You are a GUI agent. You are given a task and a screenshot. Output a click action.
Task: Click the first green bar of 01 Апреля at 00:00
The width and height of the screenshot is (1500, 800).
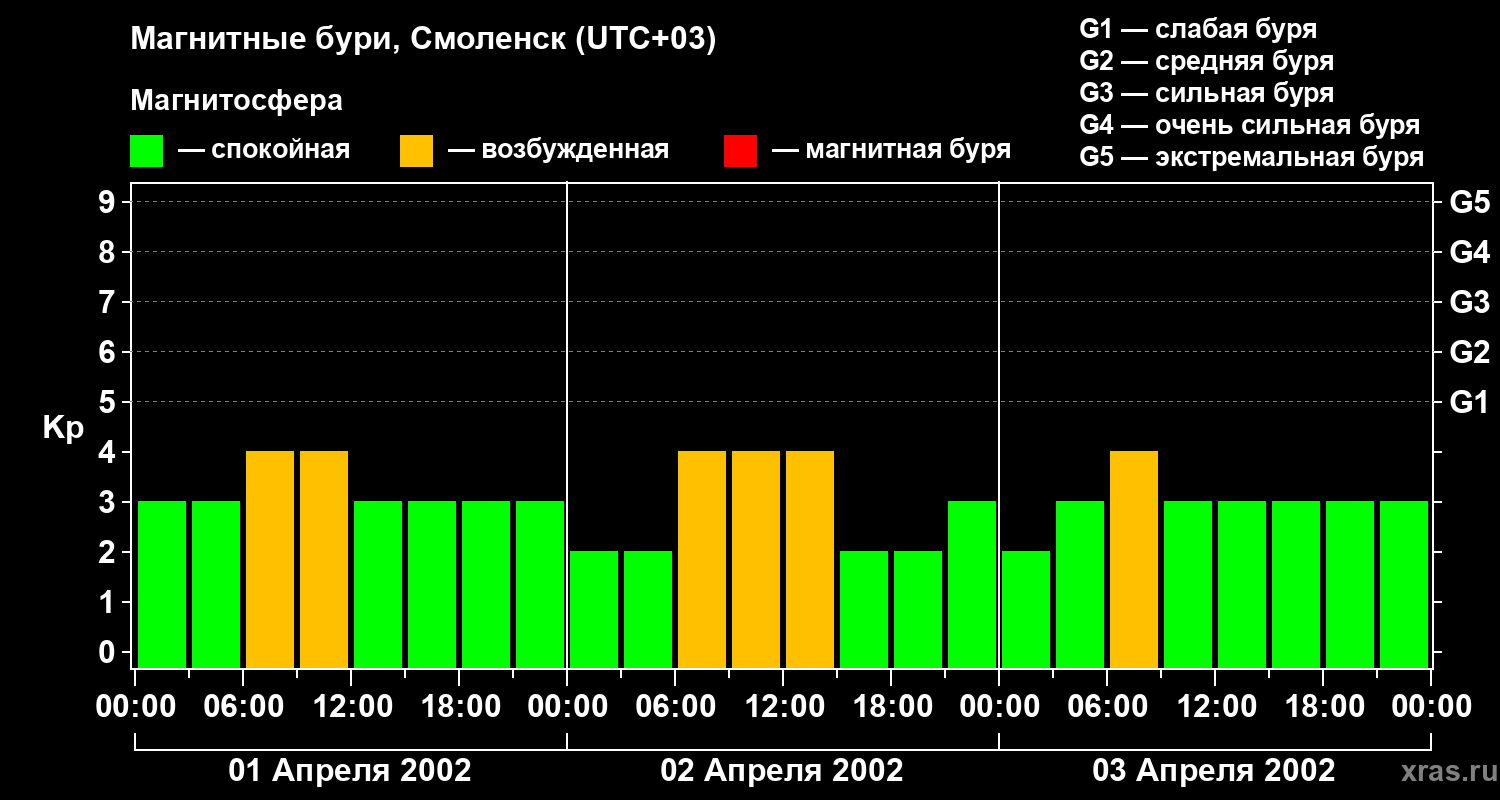(x=162, y=584)
